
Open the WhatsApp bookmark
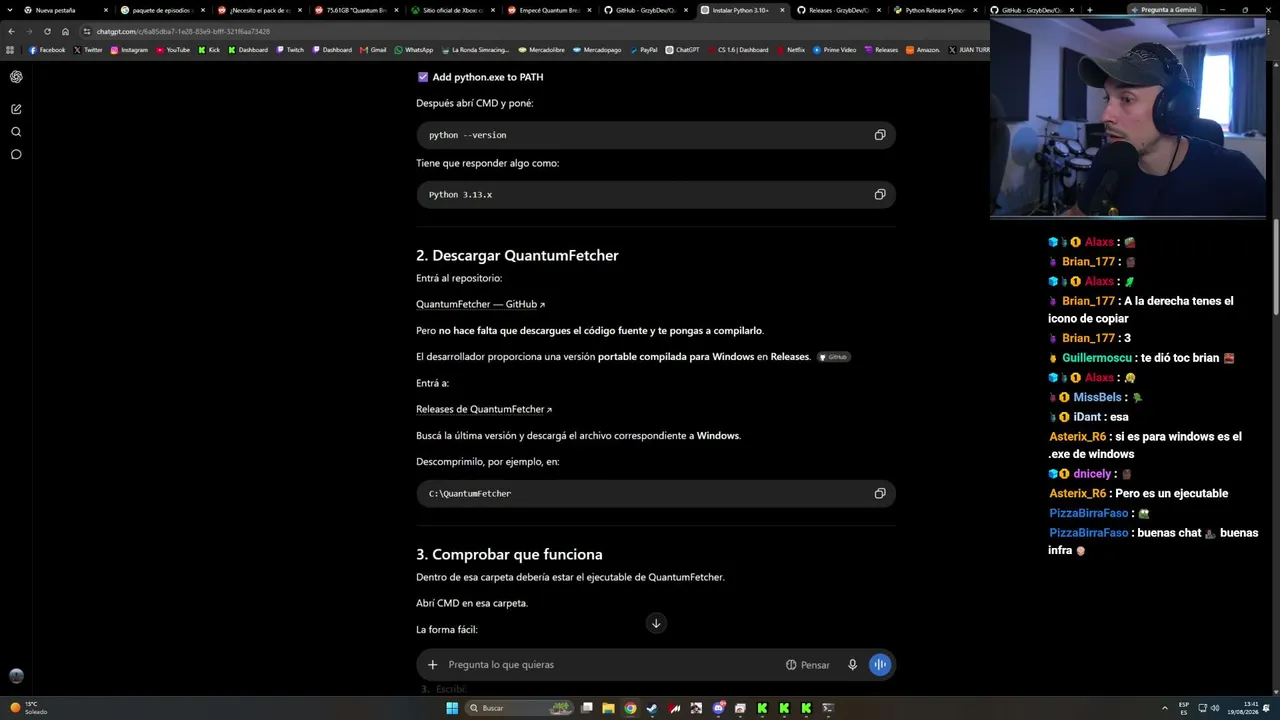[414, 50]
